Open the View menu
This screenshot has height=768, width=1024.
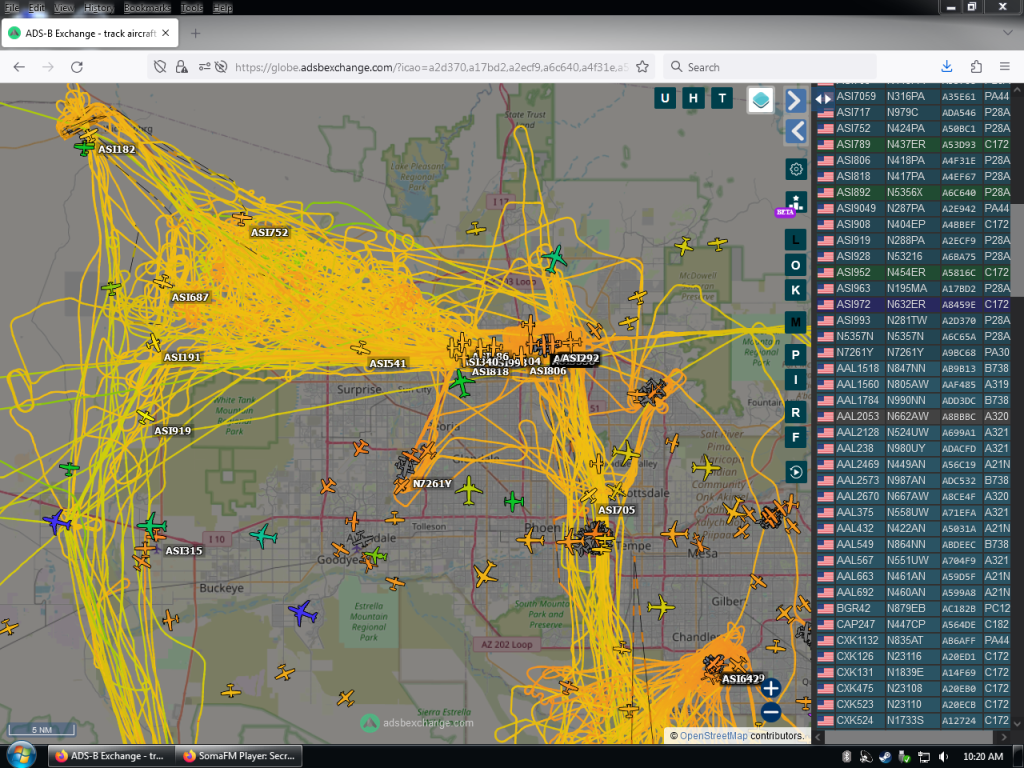coord(64,8)
